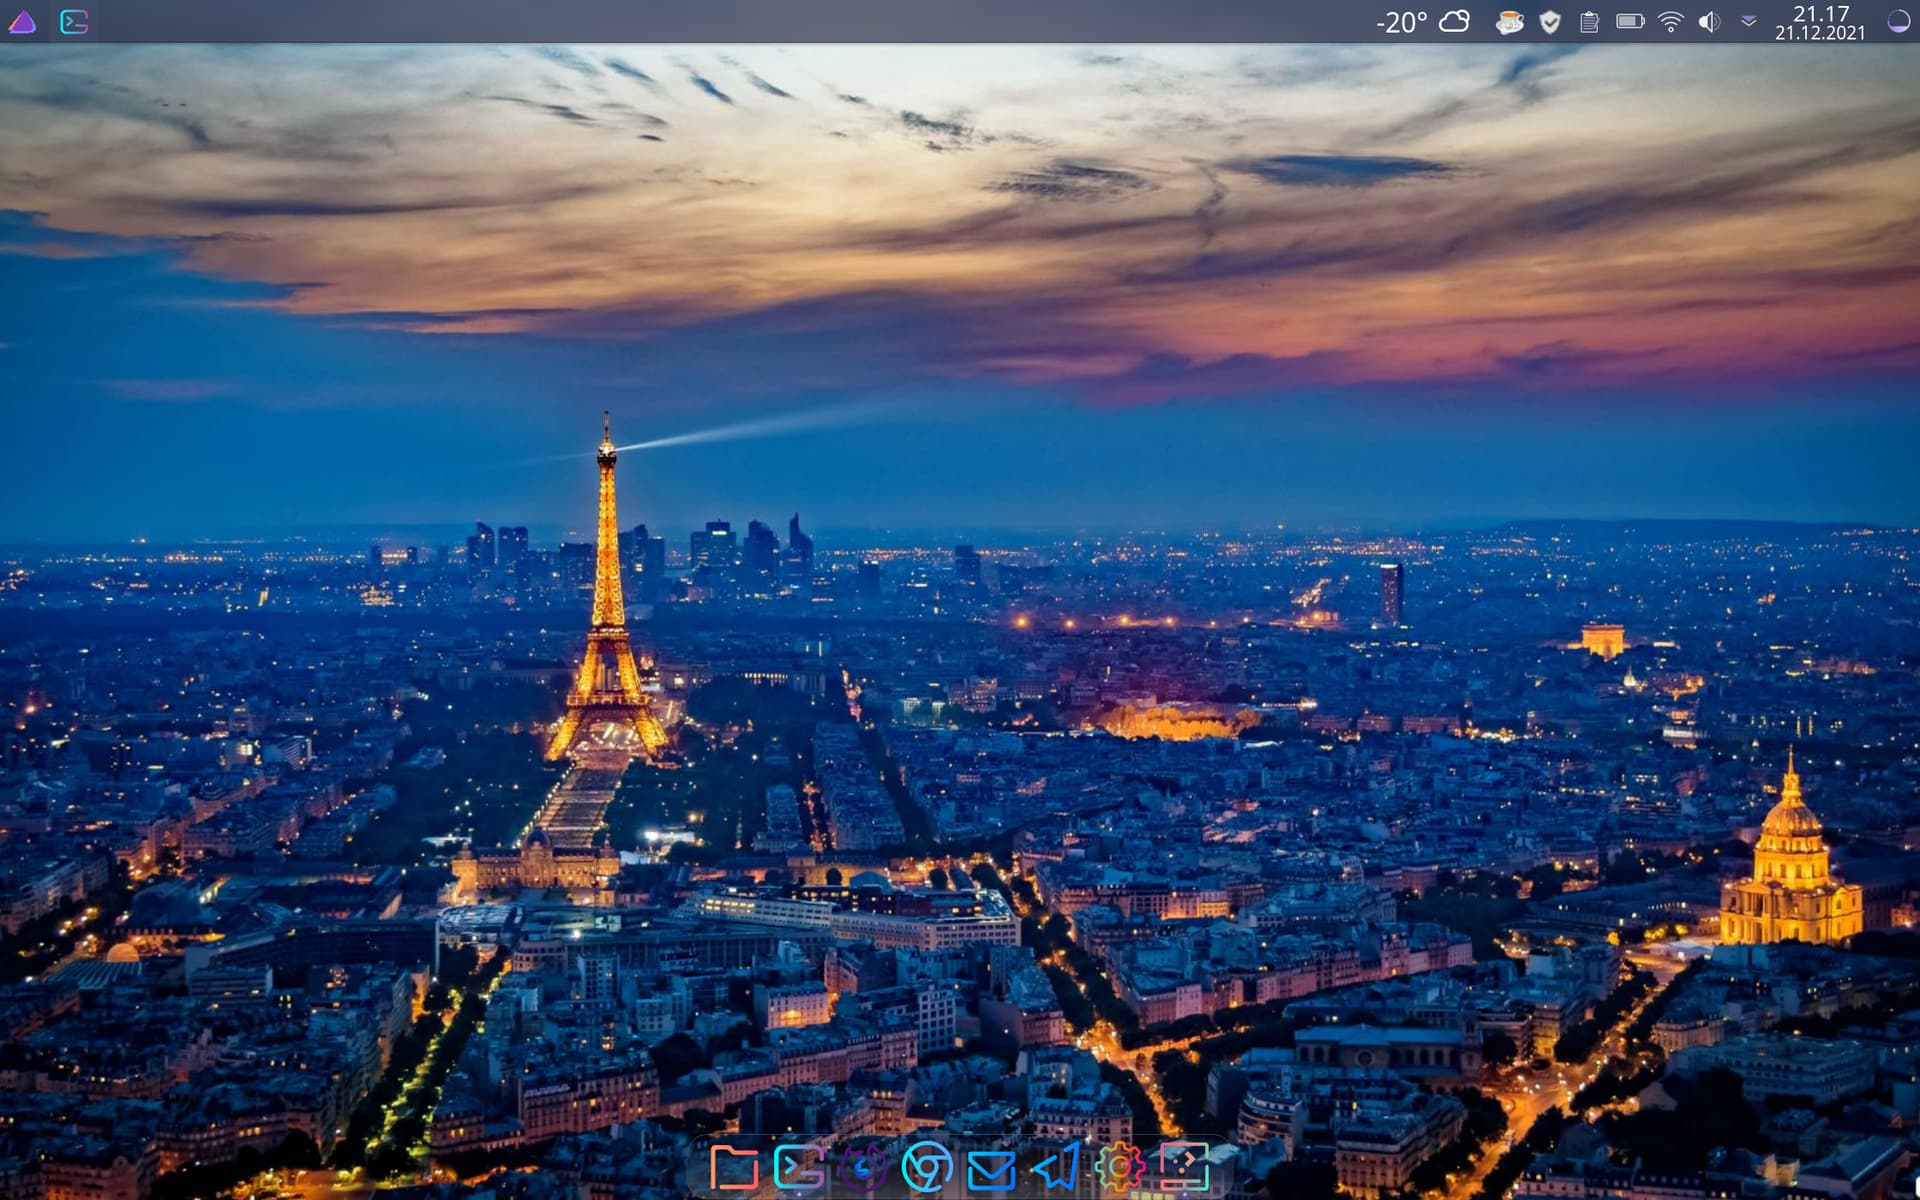Click the circular session icon in the panel corner
The height and width of the screenshot is (1200, 1920).
[1898, 22]
